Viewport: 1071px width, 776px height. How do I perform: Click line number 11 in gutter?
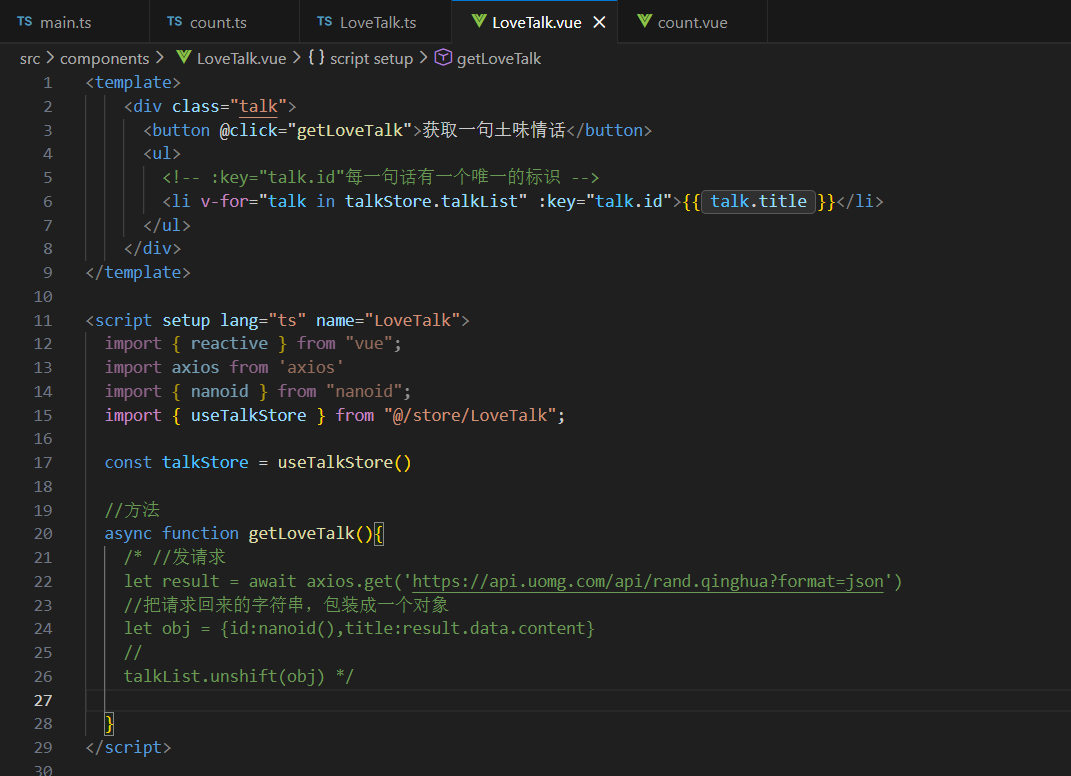[x=43, y=320]
